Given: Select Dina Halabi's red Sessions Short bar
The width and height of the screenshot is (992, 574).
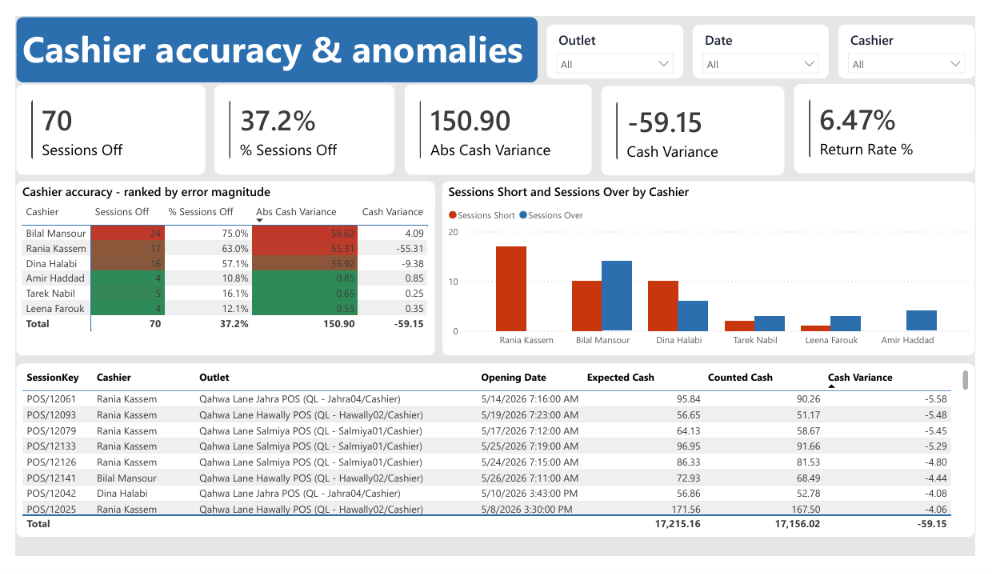Looking at the screenshot, I should coord(663,306).
